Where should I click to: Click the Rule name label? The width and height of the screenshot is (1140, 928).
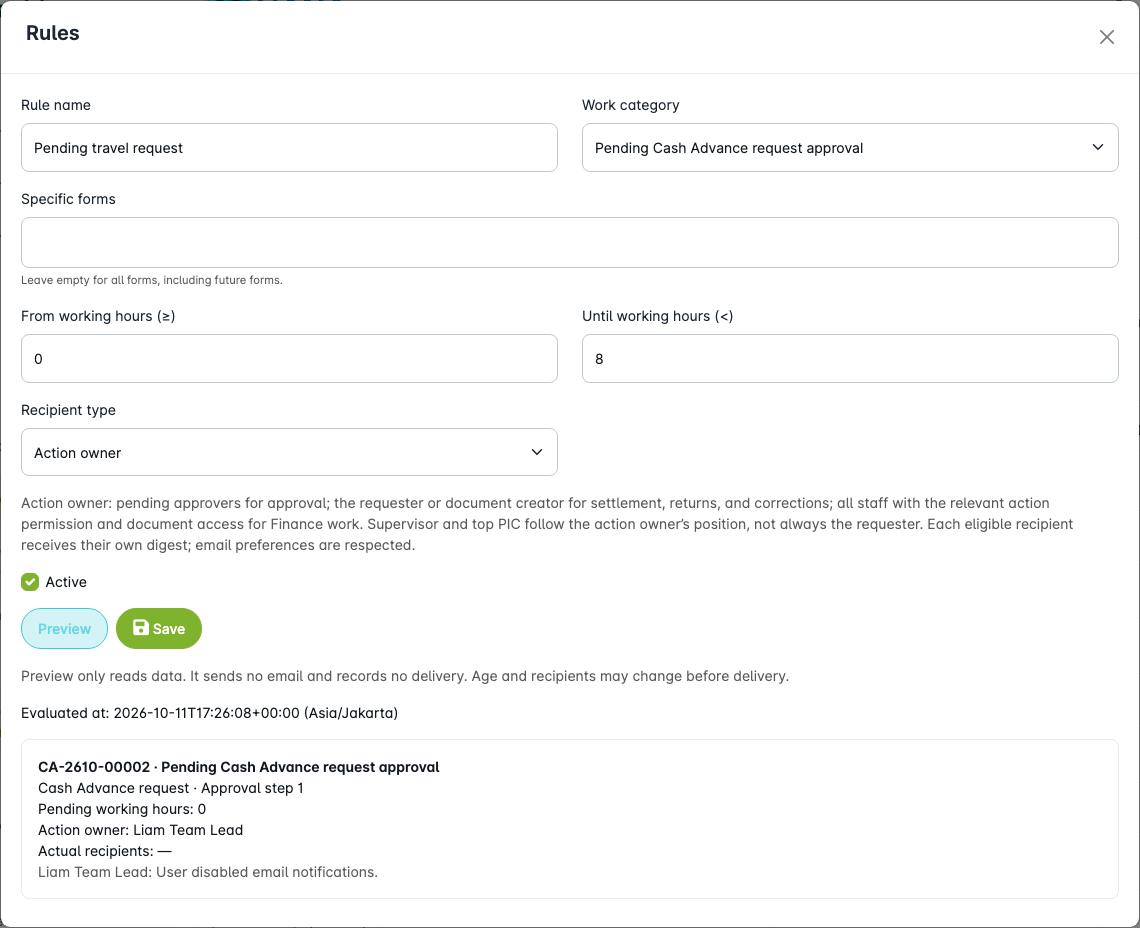click(x=56, y=105)
